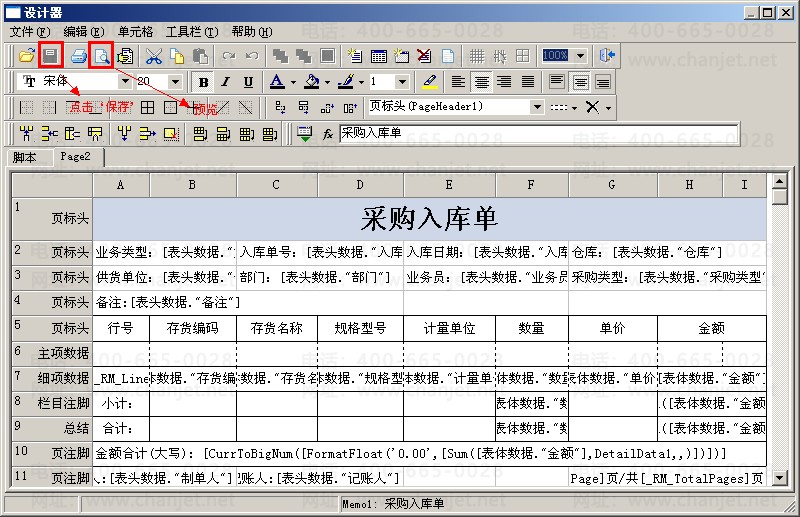800x517 pixels.
Task: Apply outer frame border icon
Action: [x=170, y=107]
